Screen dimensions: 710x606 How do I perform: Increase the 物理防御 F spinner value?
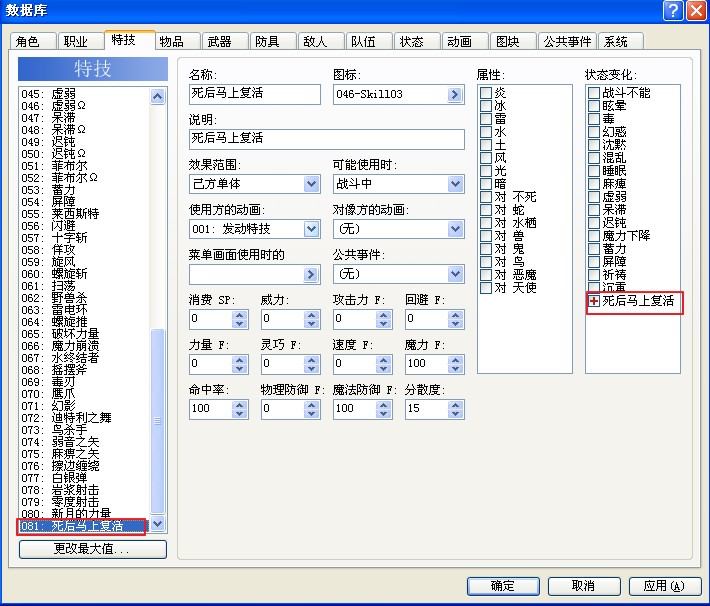tap(312, 404)
